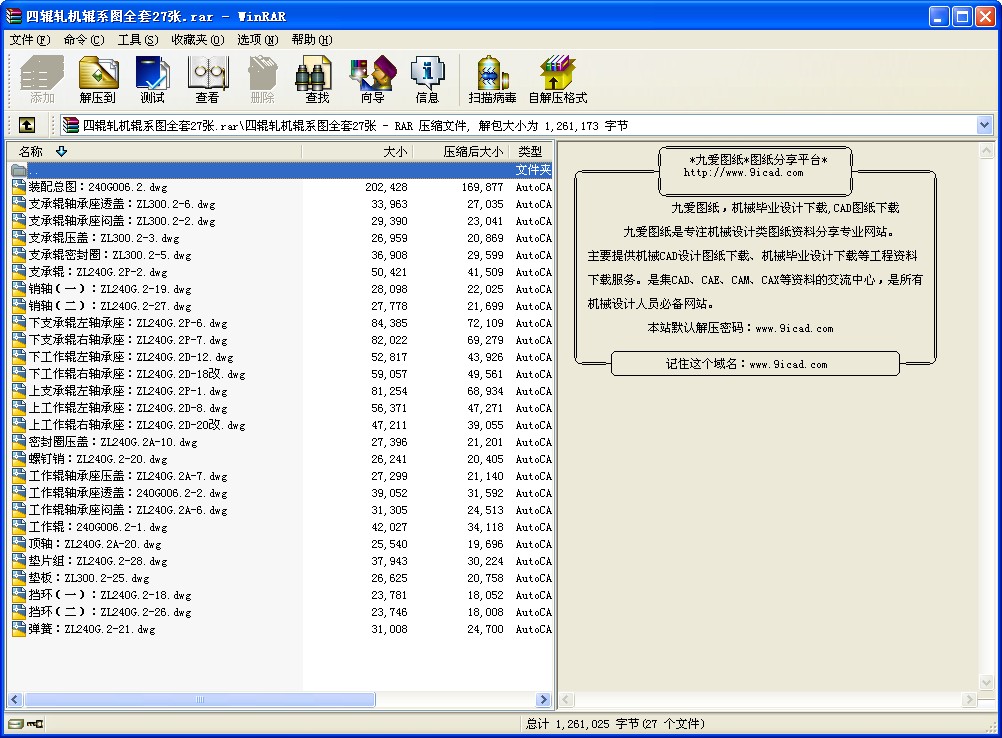This screenshot has width=1002, height=738.
Task: Open the 帮助(H) menu
Action: (312, 40)
